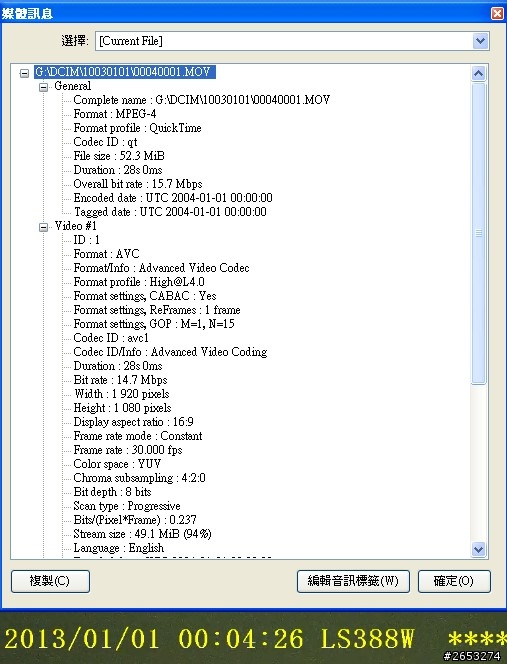The height and width of the screenshot is (664, 507).
Task: Select 'Format settings, CABAC : Yes' row
Action: tap(145, 296)
